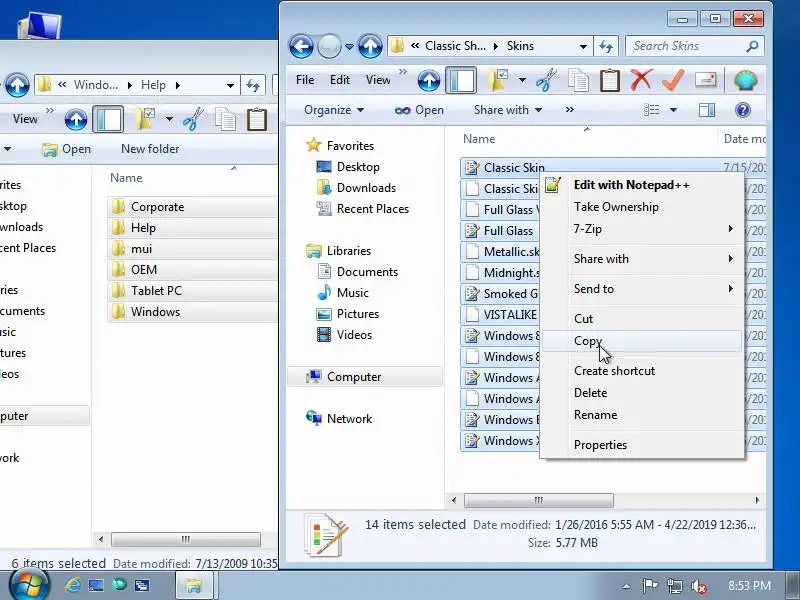Click scissors Cut icon in Help window
800x600 pixels.
193,119
